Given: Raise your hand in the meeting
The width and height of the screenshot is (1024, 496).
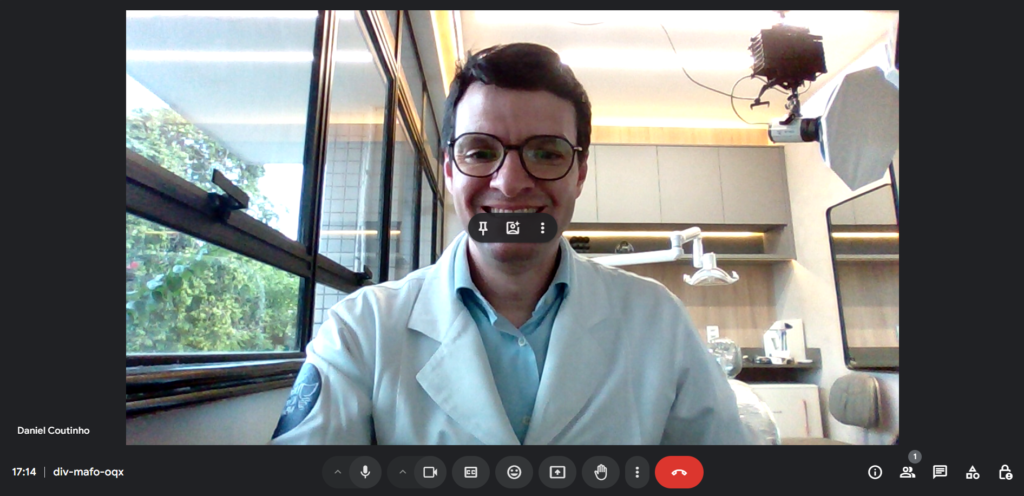Looking at the screenshot, I should point(601,472).
